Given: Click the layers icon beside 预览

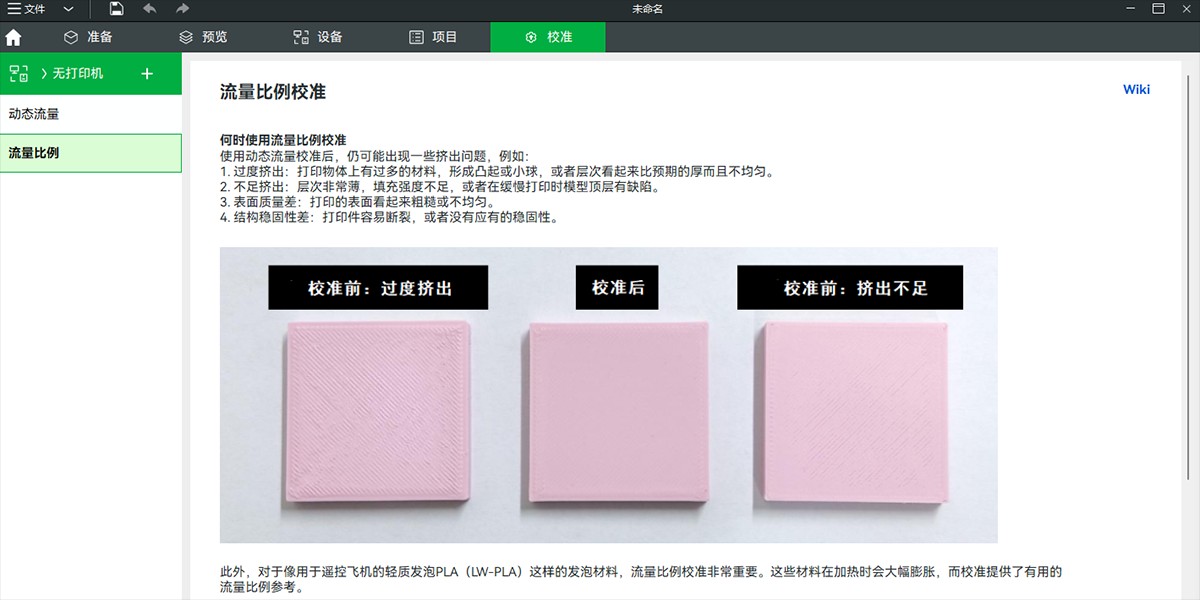Looking at the screenshot, I should [x=184, y=36].
